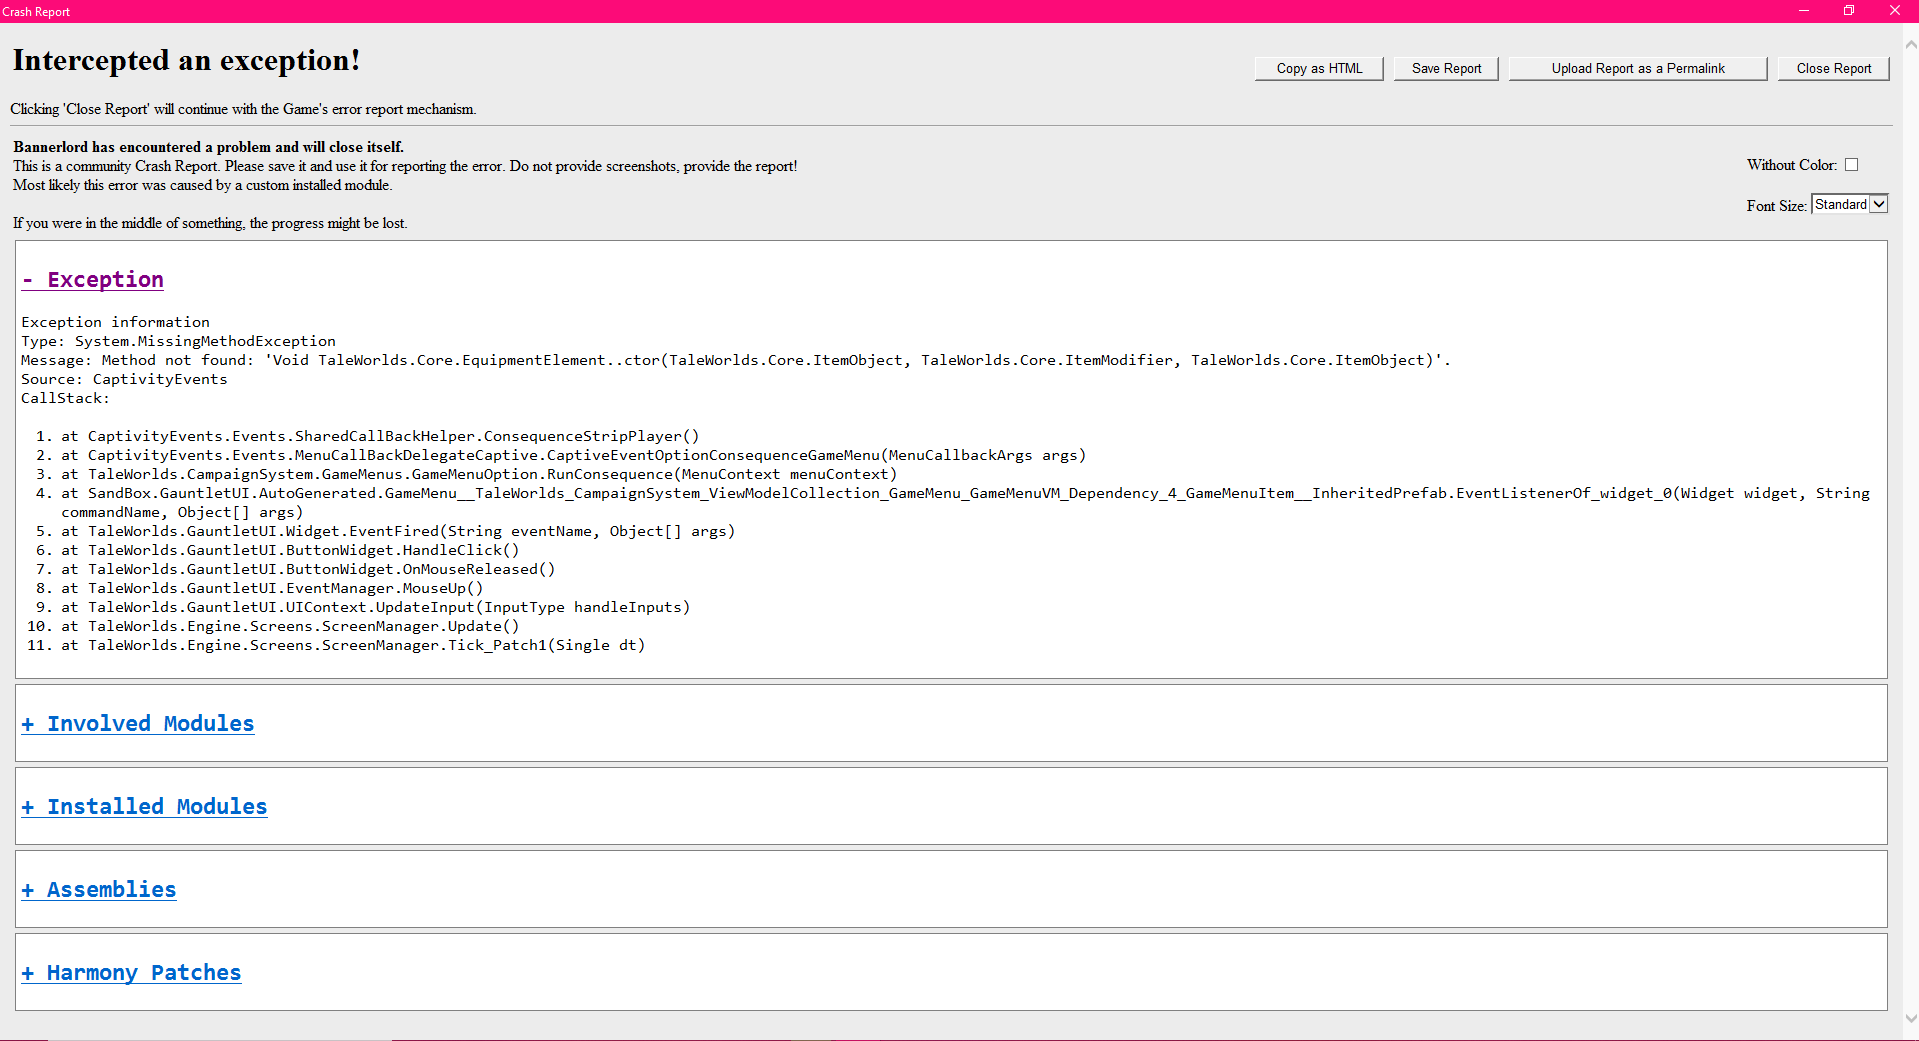Click the 'Type: System.MissingMethodException' line

[x=179, y=341]
